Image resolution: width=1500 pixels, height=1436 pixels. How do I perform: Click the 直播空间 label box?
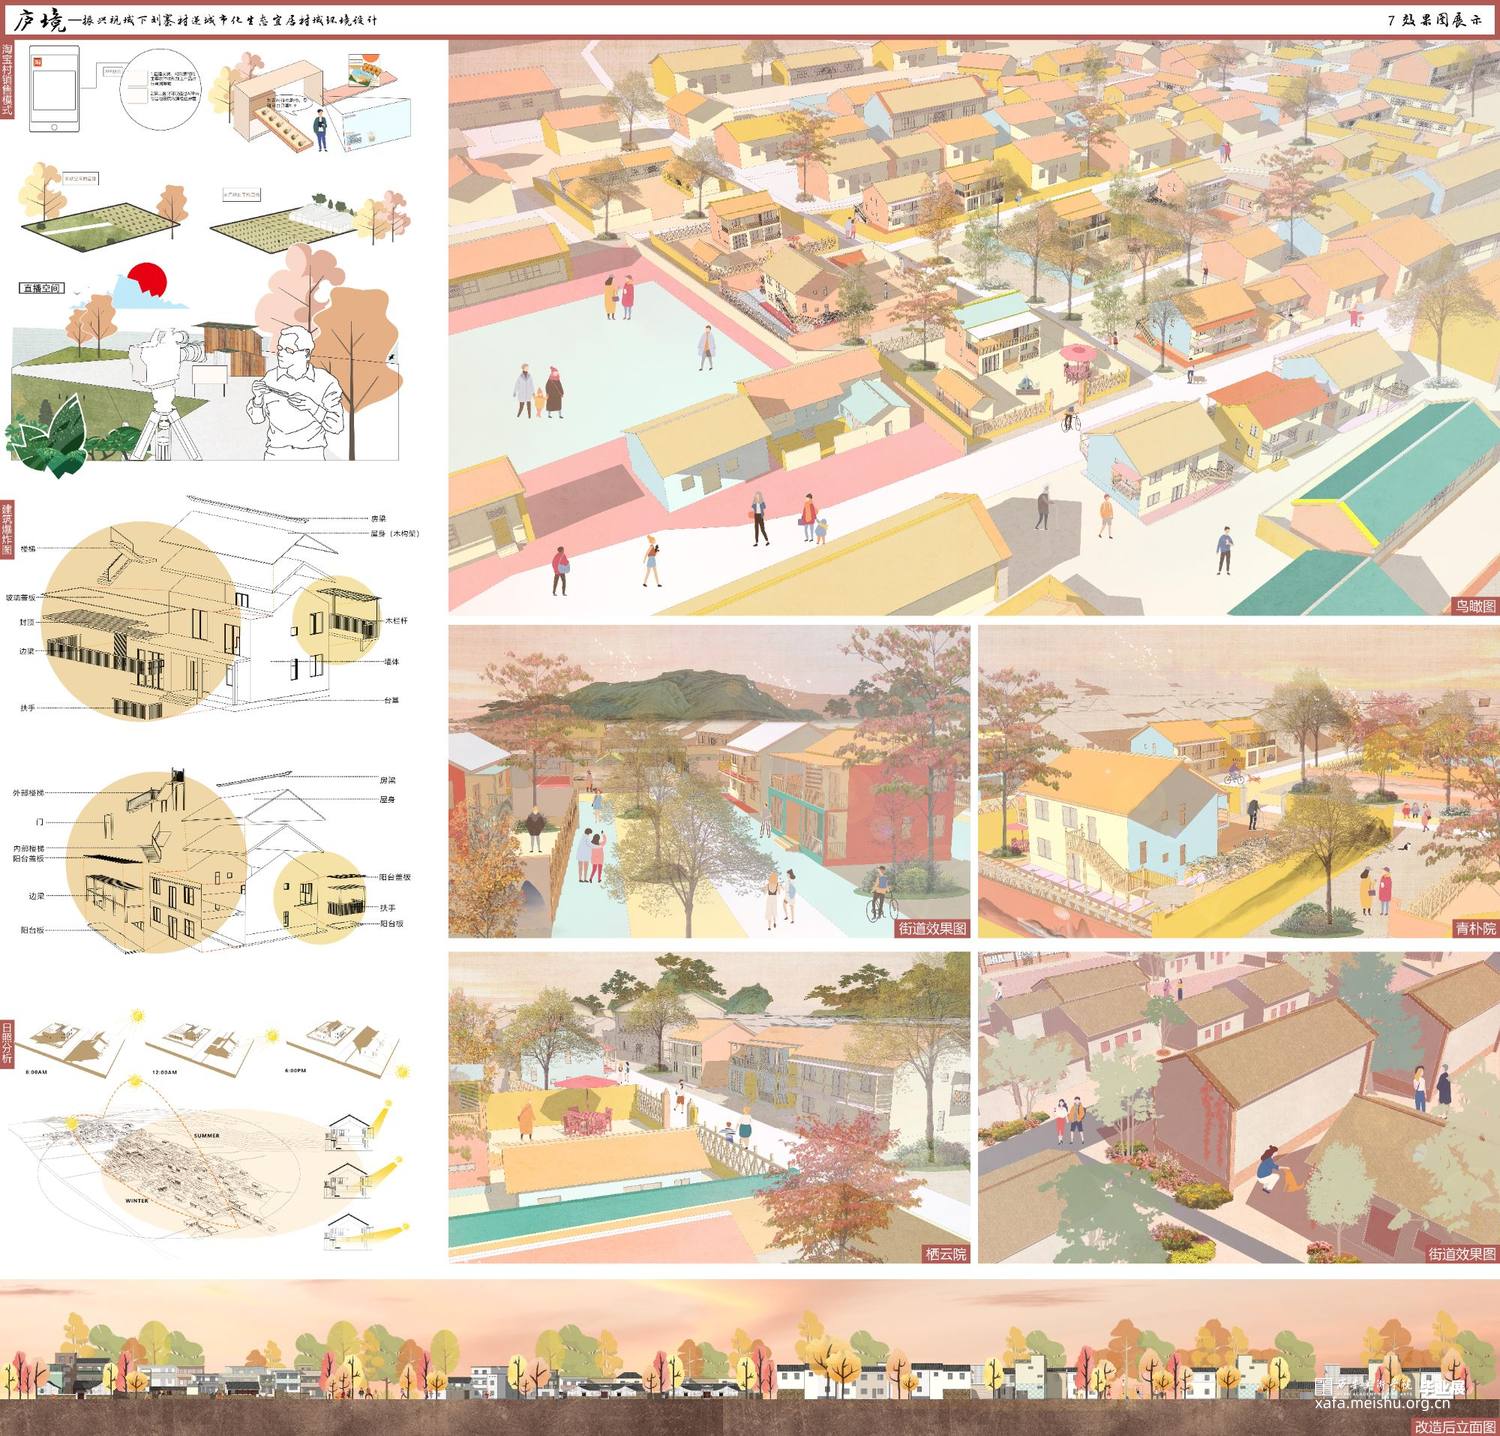(41, 288)
